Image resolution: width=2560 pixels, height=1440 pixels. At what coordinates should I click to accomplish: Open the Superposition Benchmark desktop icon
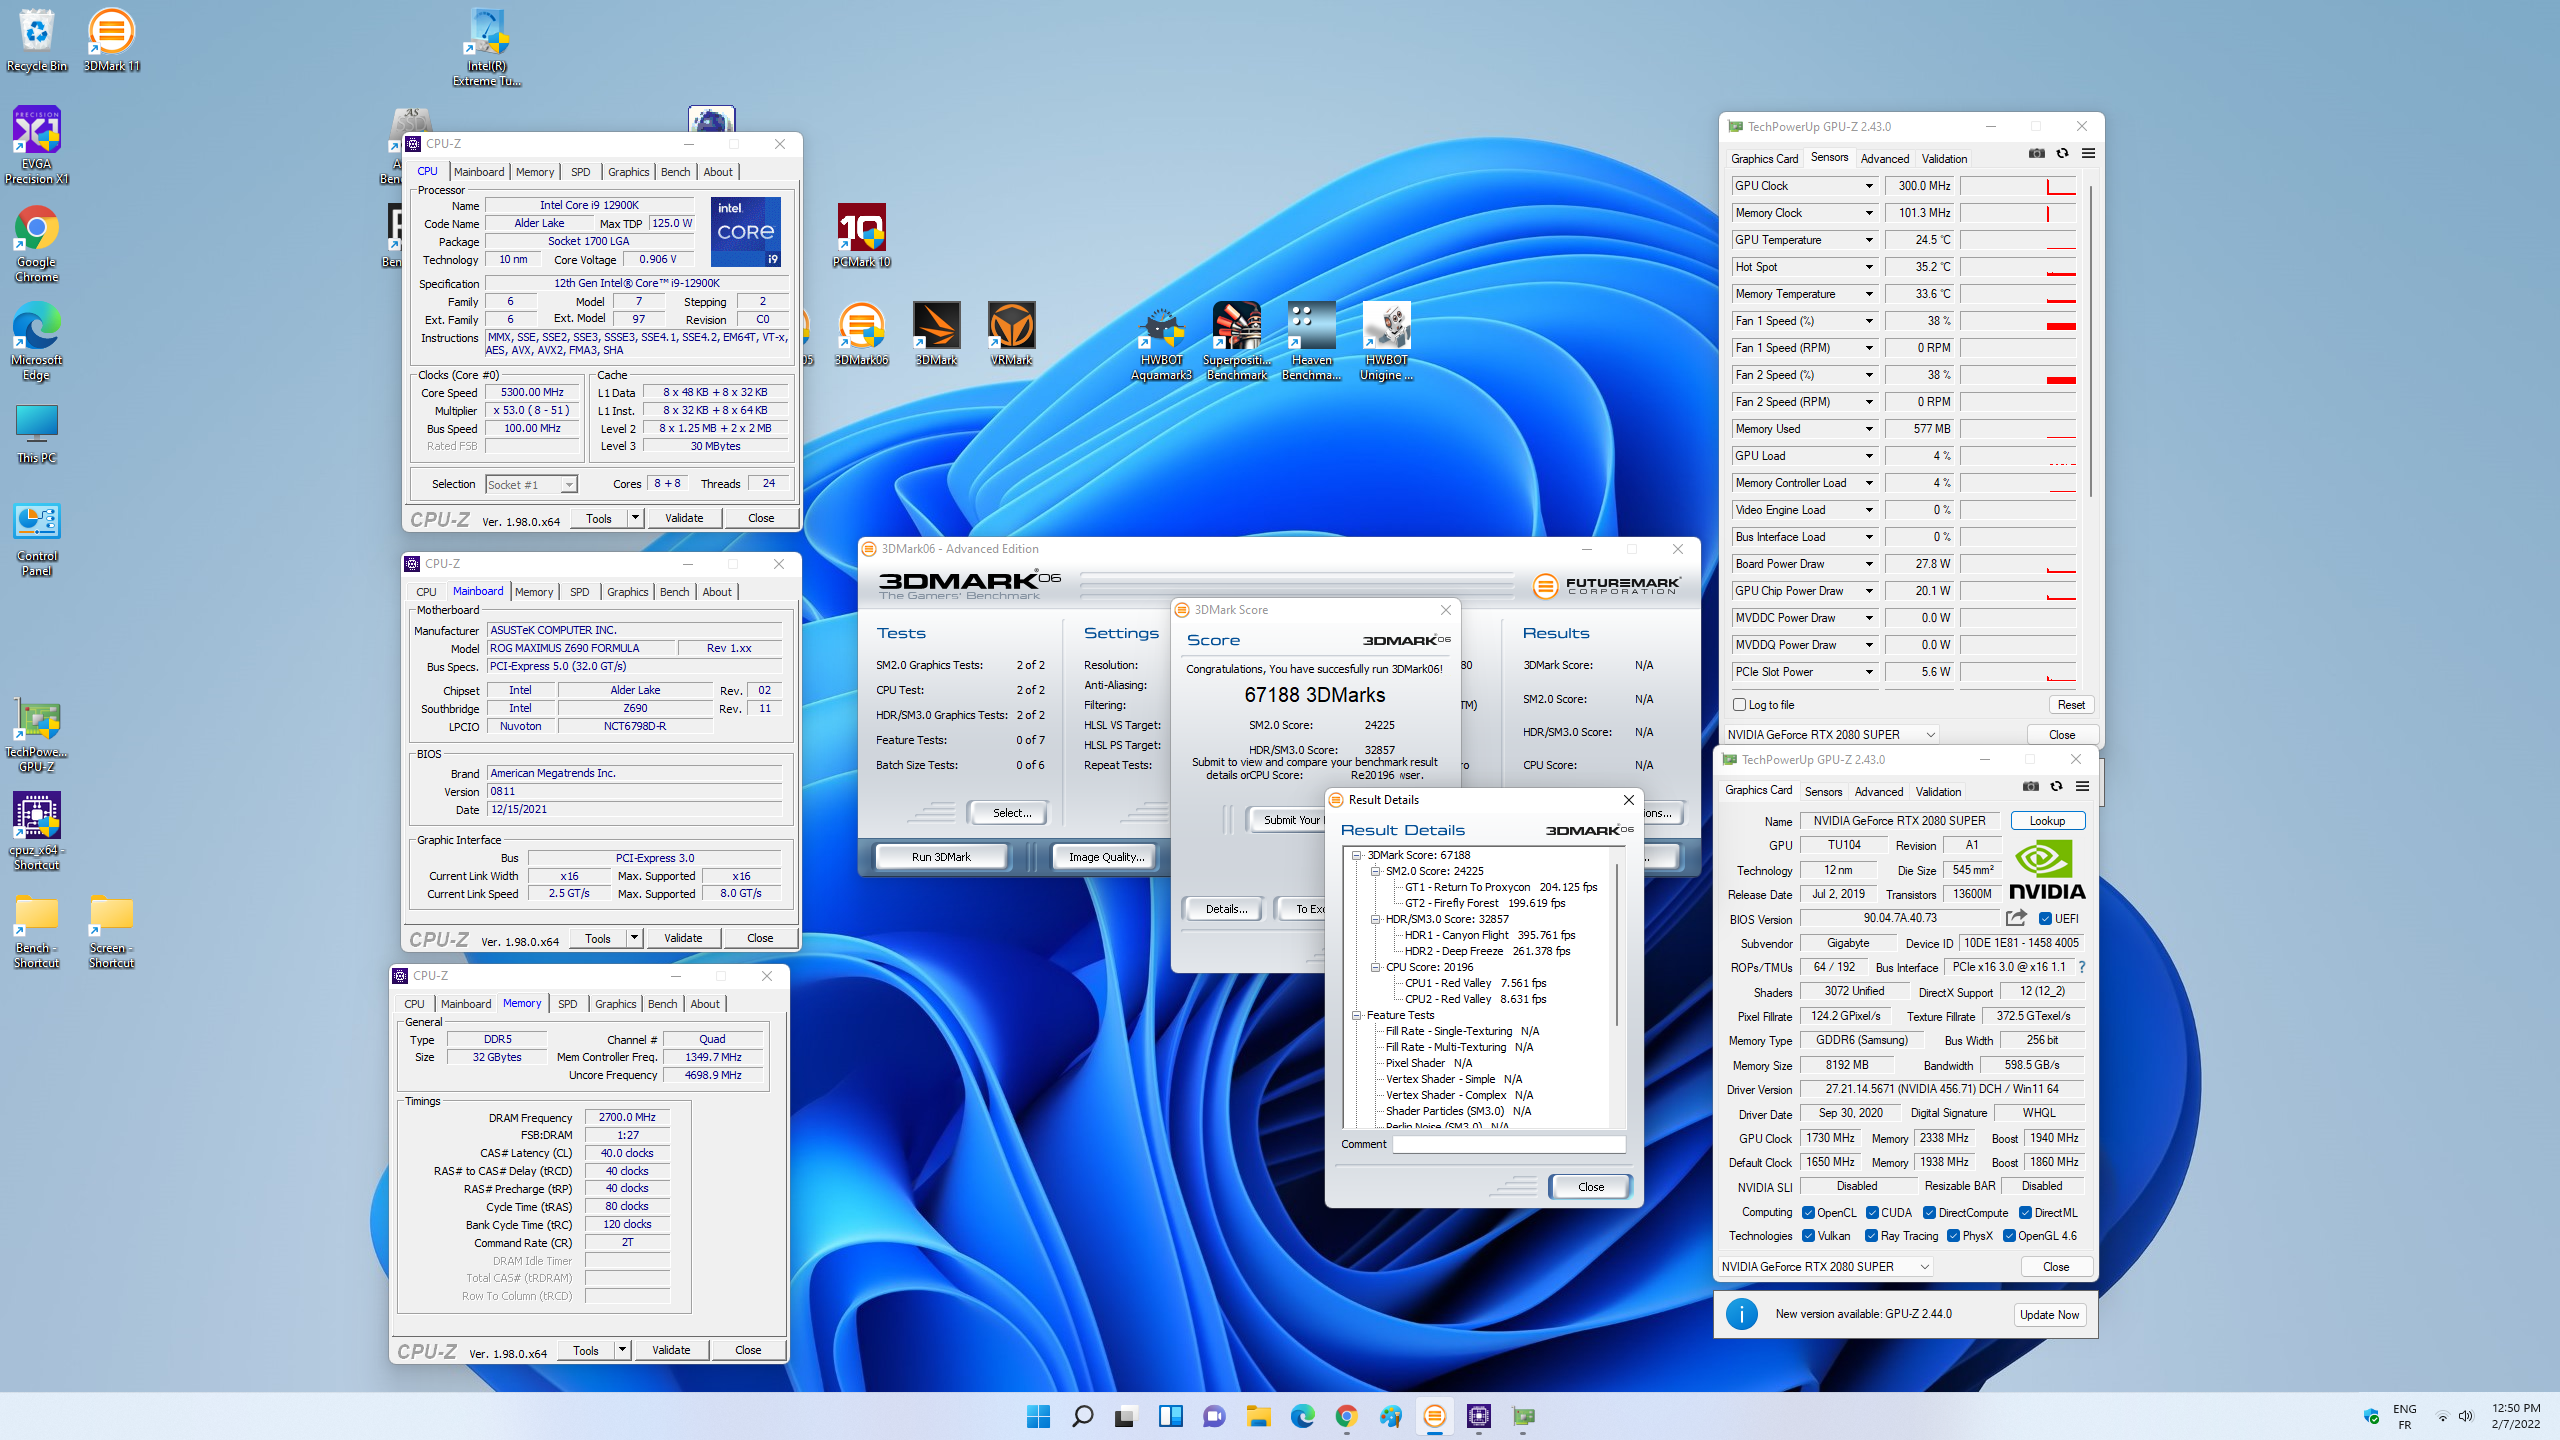[x=1236, y=343]
